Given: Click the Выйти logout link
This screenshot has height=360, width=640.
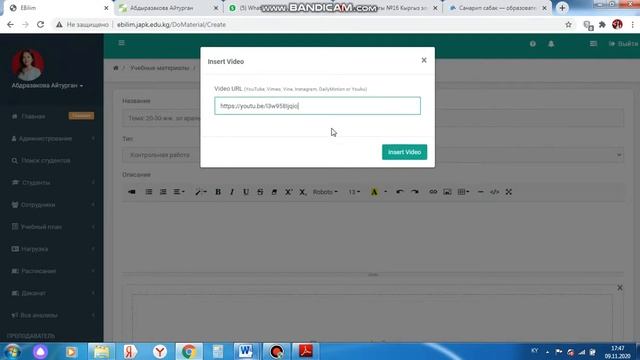Looking at the screenshot, I should [x=624, y=44].
